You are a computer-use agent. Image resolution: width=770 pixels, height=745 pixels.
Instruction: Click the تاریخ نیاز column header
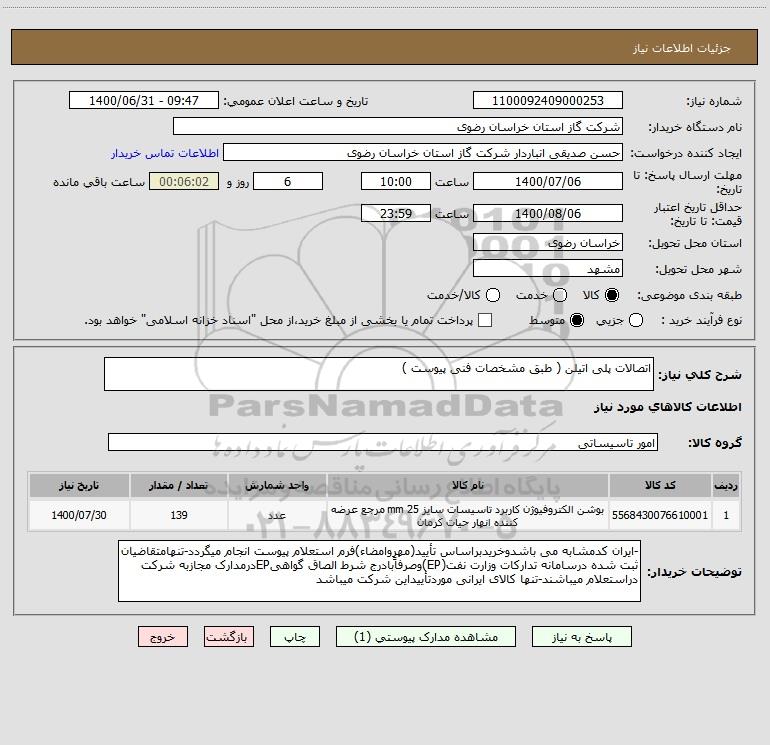tap(79, 485)
